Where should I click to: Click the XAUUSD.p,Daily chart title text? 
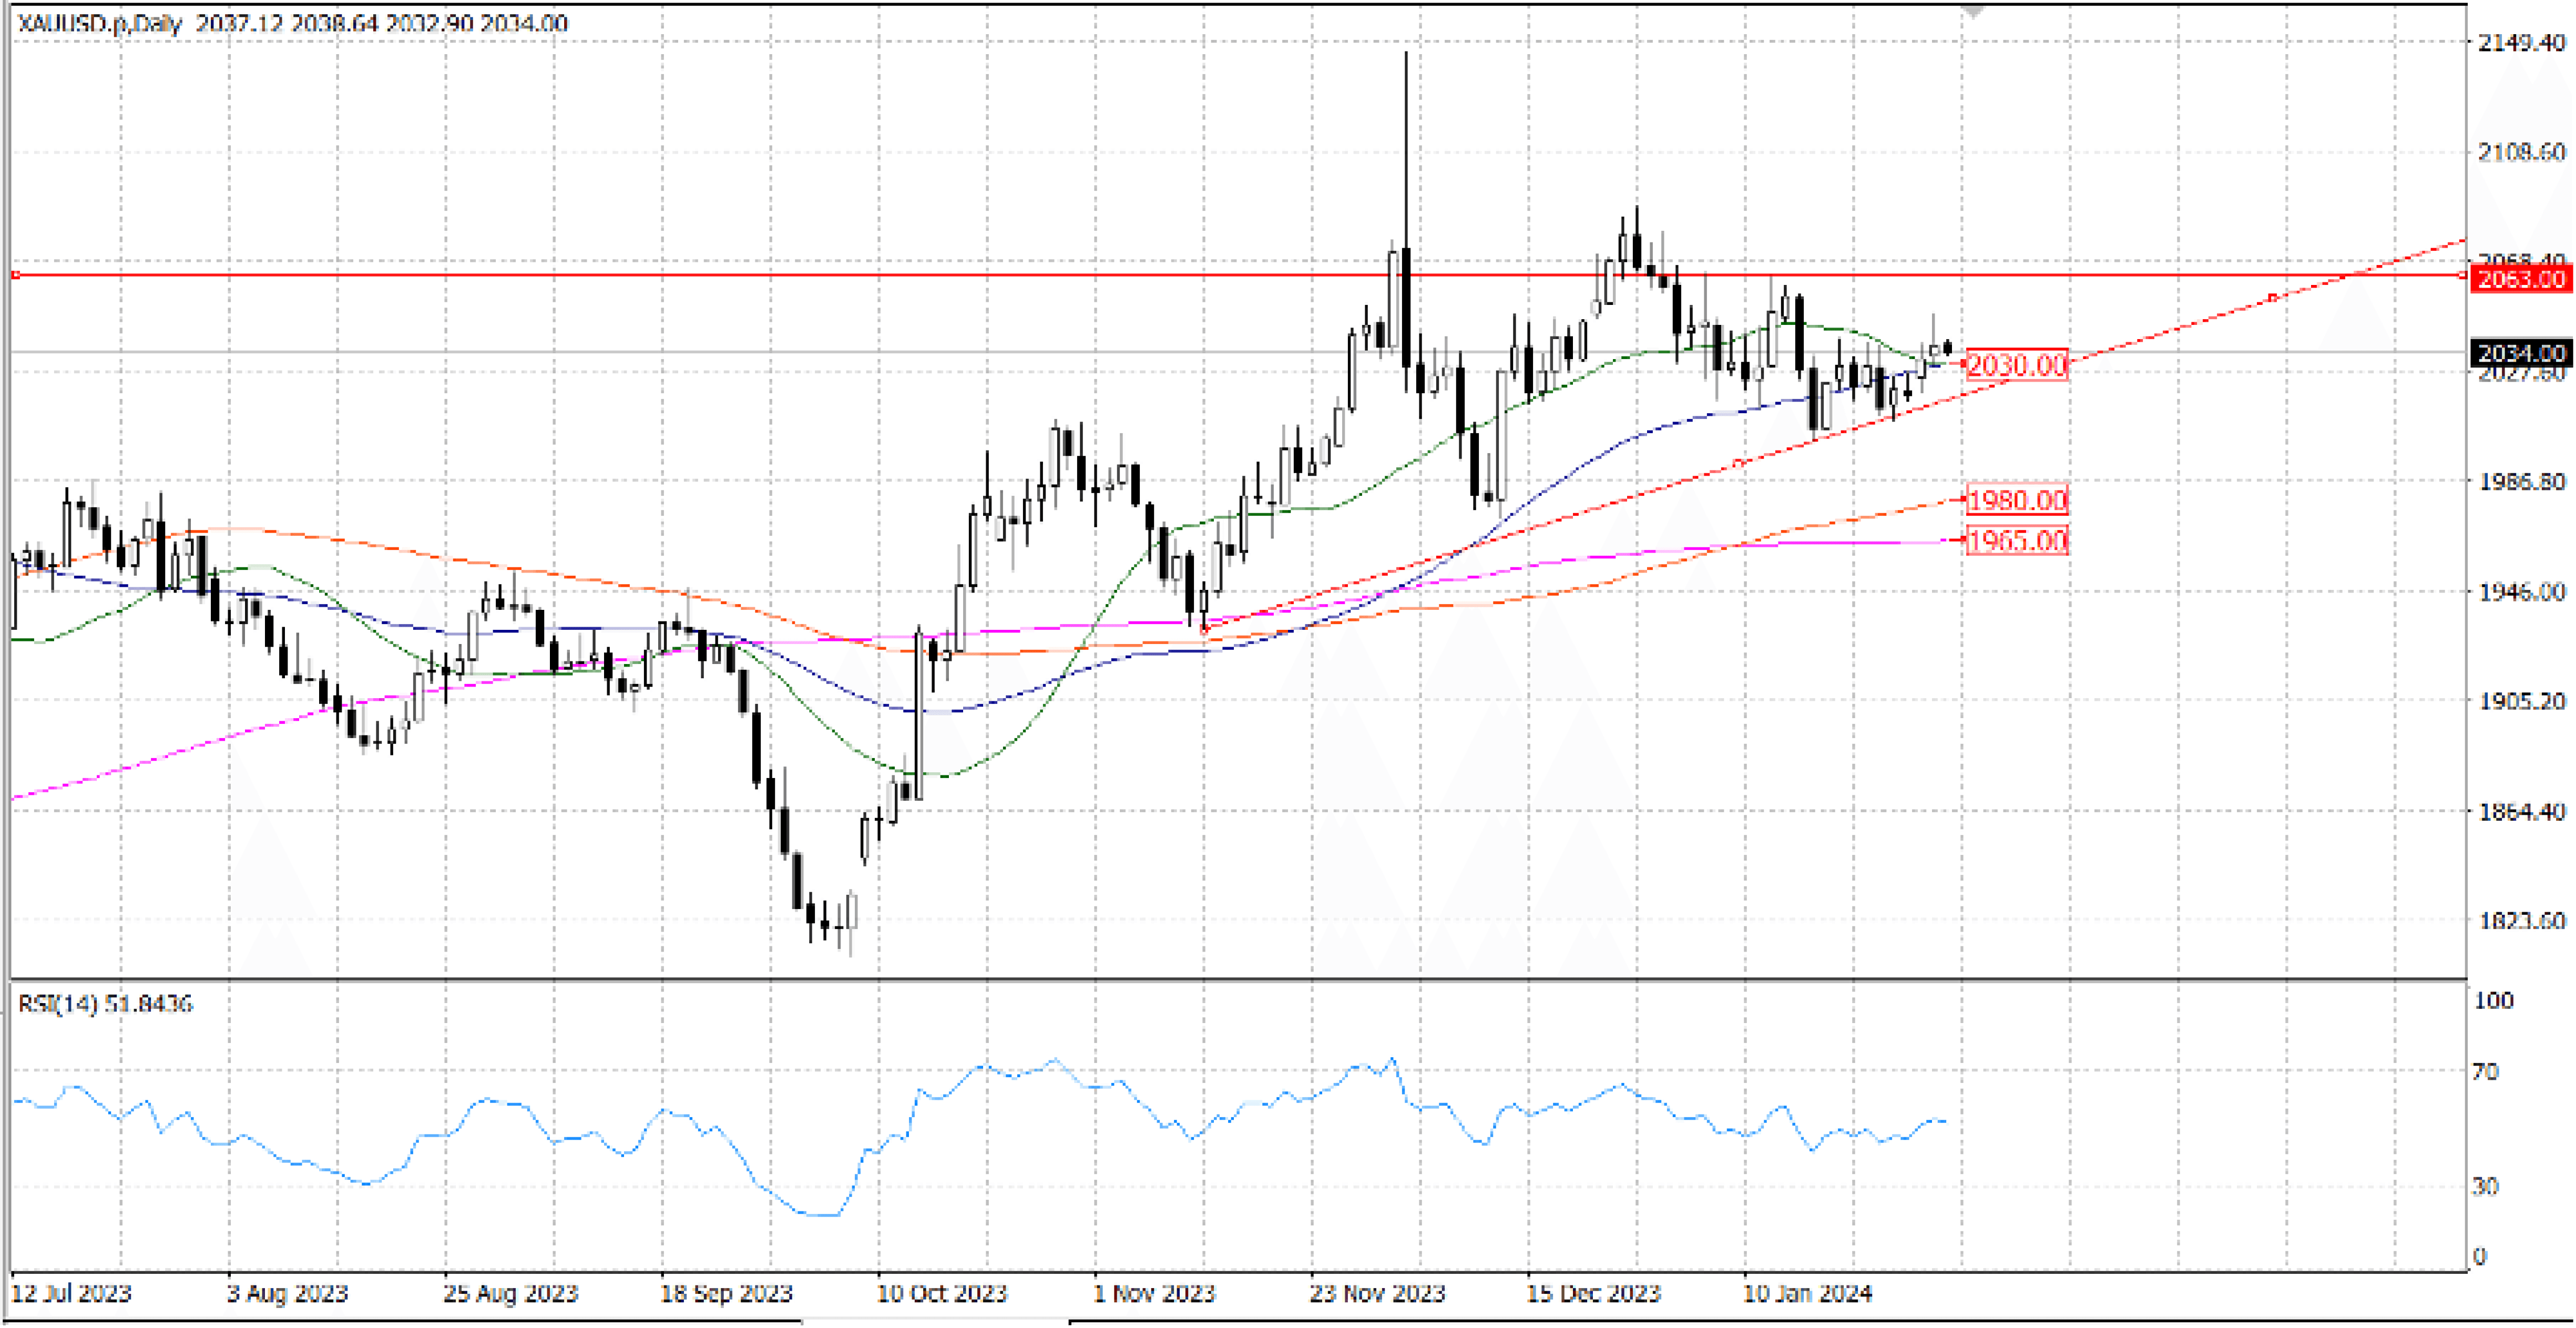coord(100,23)
